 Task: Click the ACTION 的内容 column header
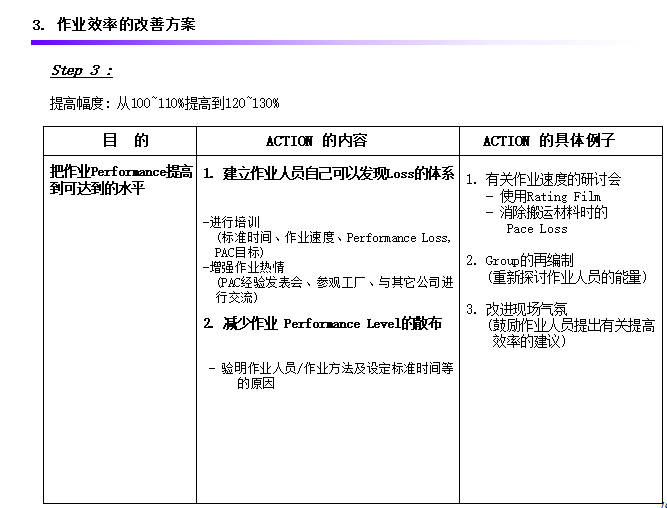tap(316, 141)
